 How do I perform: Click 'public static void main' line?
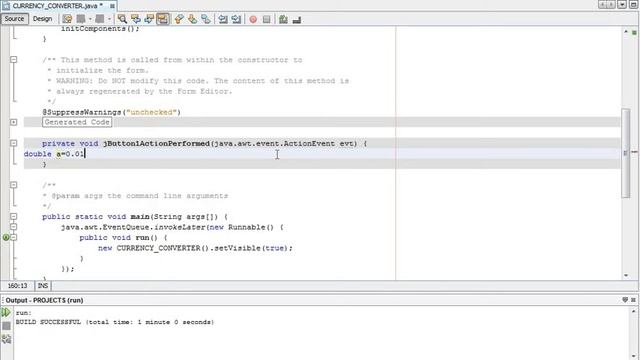135,216
